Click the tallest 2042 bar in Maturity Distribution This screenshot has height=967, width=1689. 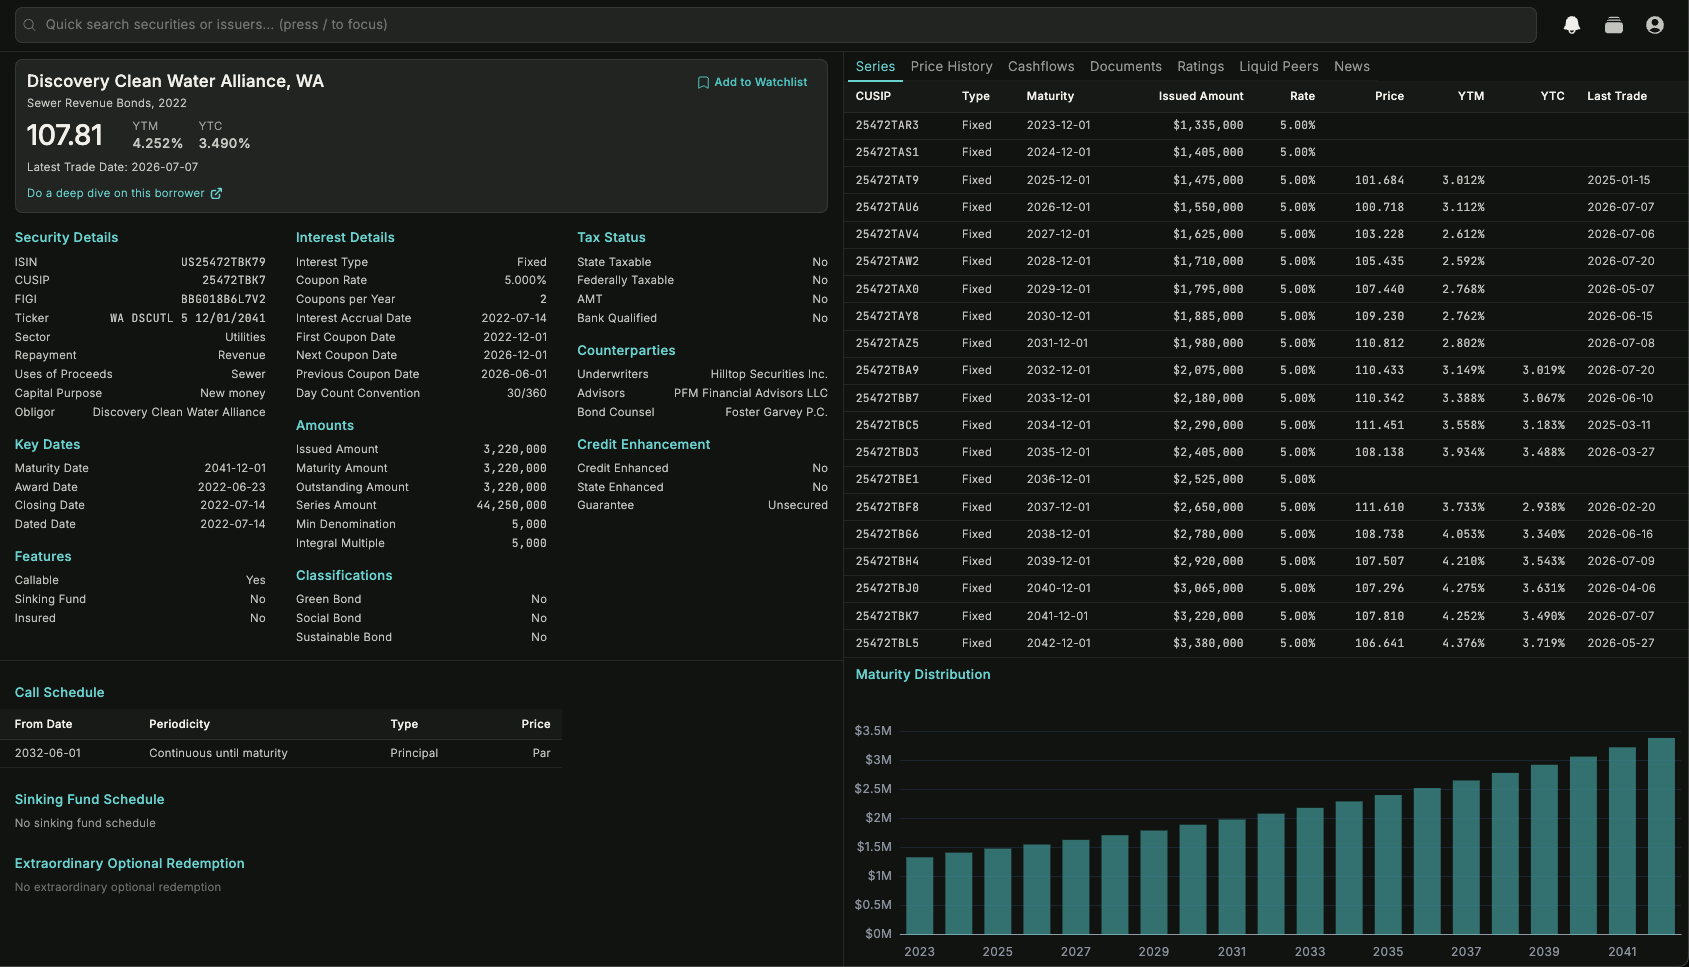tap(1661, 837)
